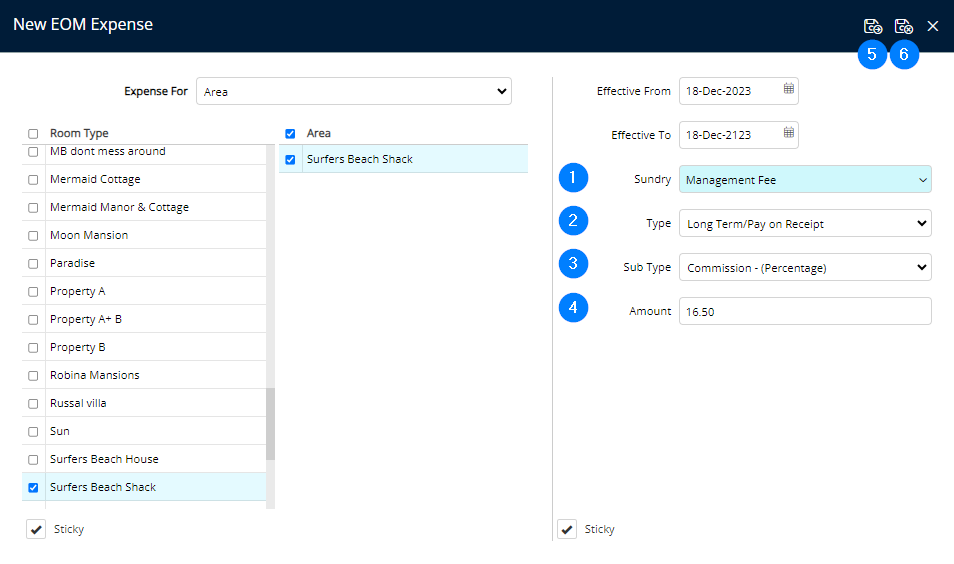Screen dimensions: 954x564
Task: Check the Property B room type
Action: [x=33, y=348]
